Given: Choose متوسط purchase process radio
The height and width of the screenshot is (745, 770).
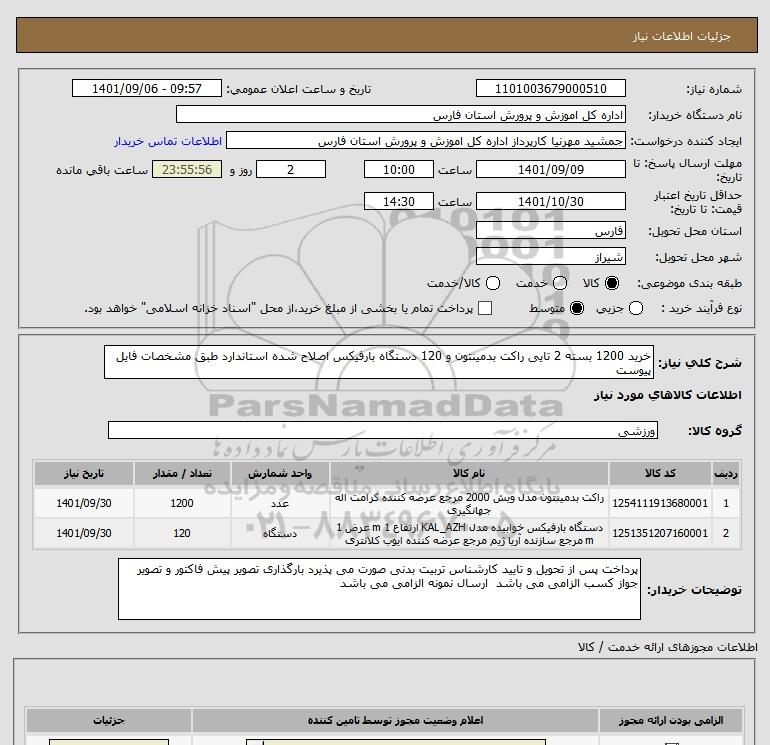Looking at the screenshot, I should 577,308.
